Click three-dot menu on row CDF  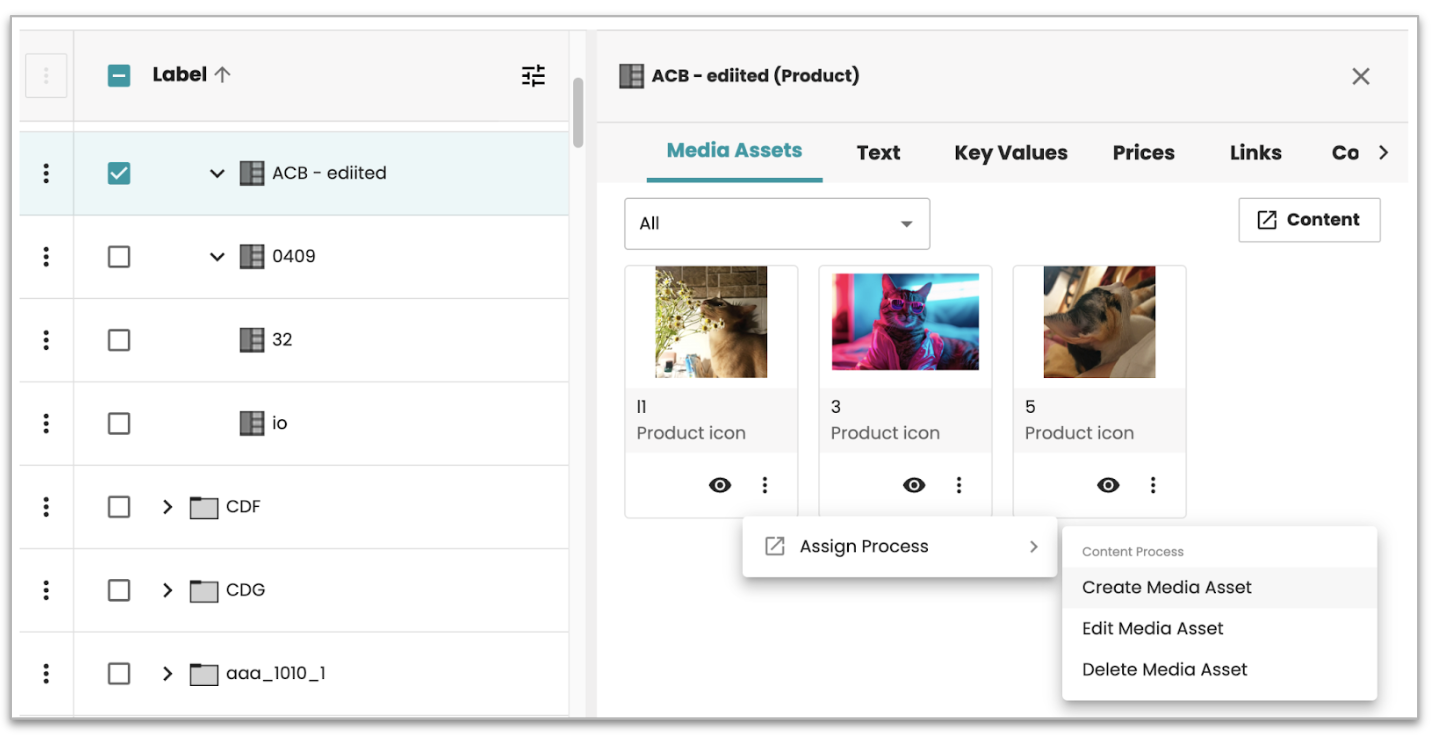(x=46, y=507)
